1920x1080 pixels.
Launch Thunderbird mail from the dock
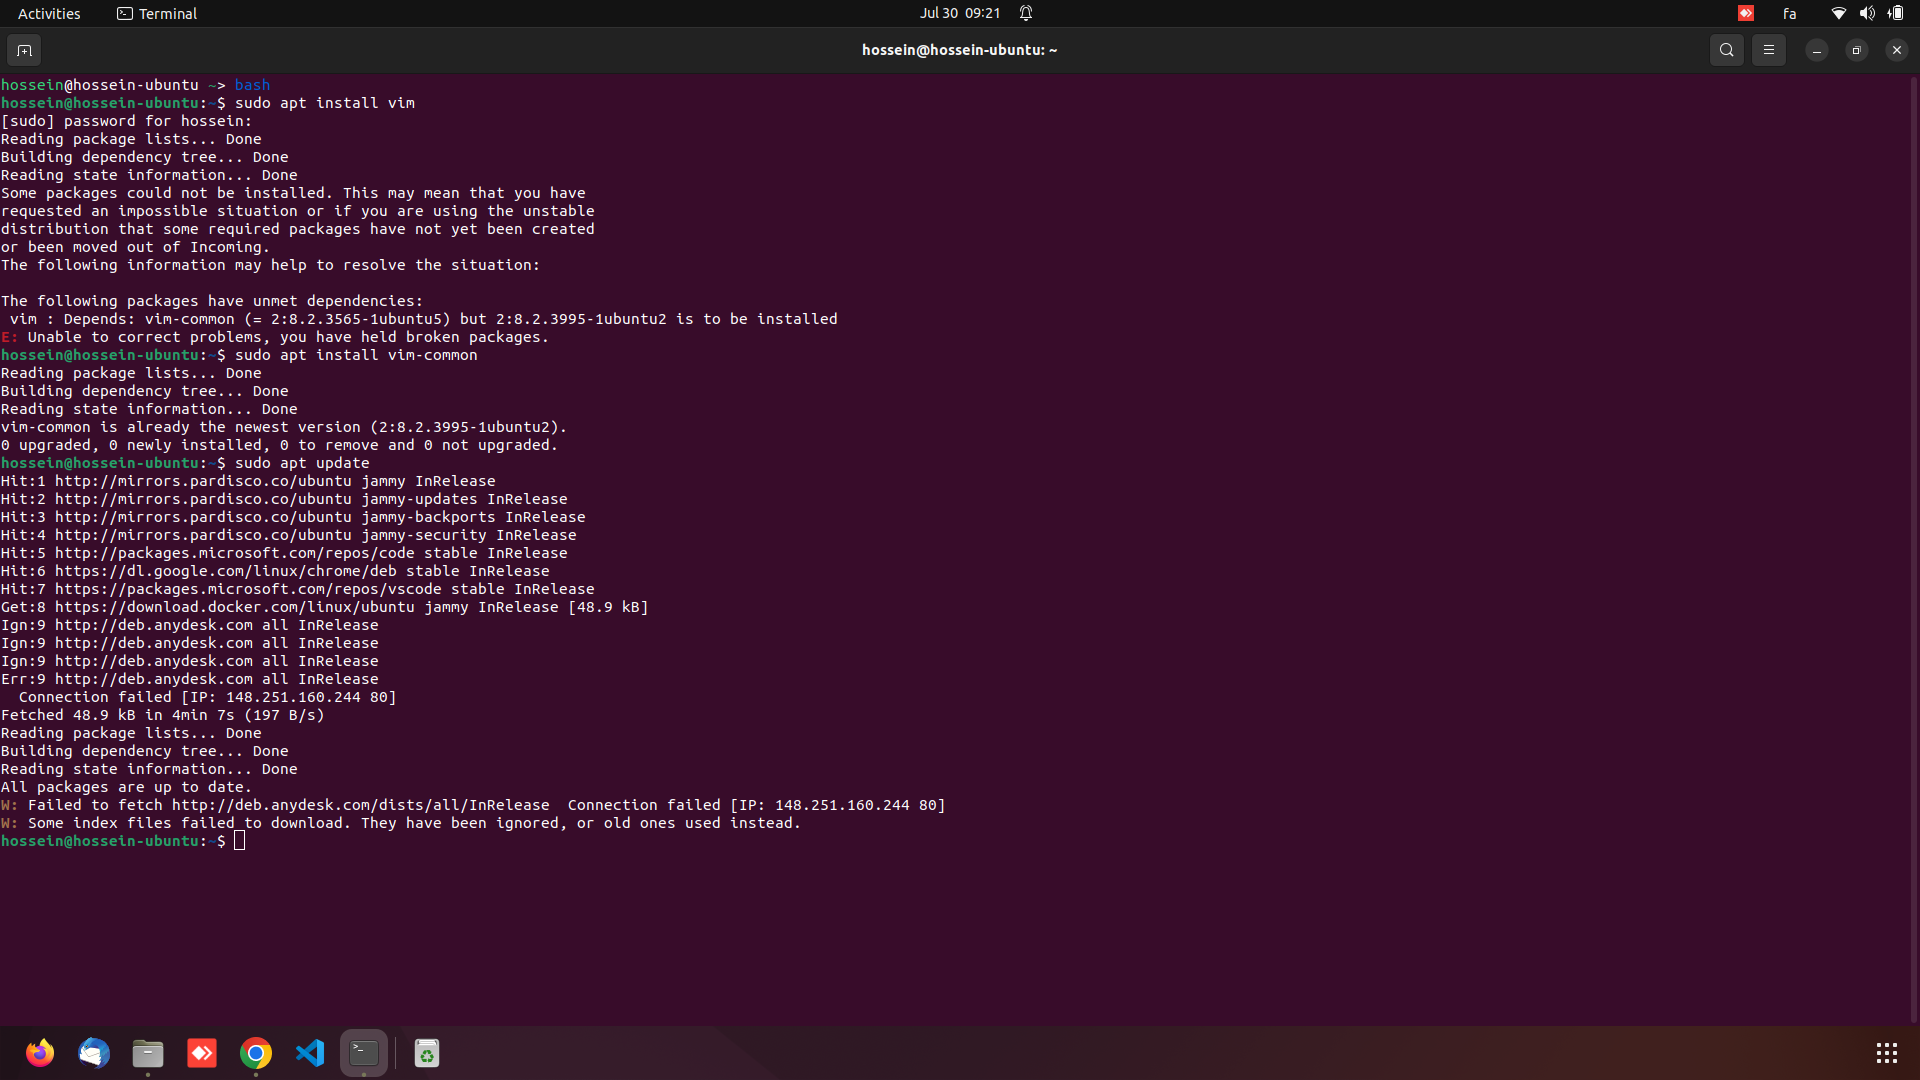(x=94, y=1053)
